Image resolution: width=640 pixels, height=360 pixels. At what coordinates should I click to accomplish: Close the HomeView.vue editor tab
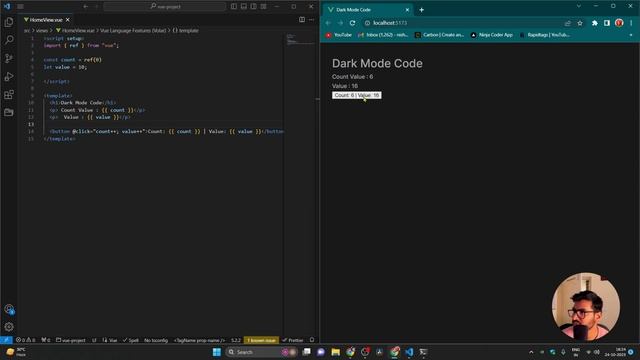(68, 20)
